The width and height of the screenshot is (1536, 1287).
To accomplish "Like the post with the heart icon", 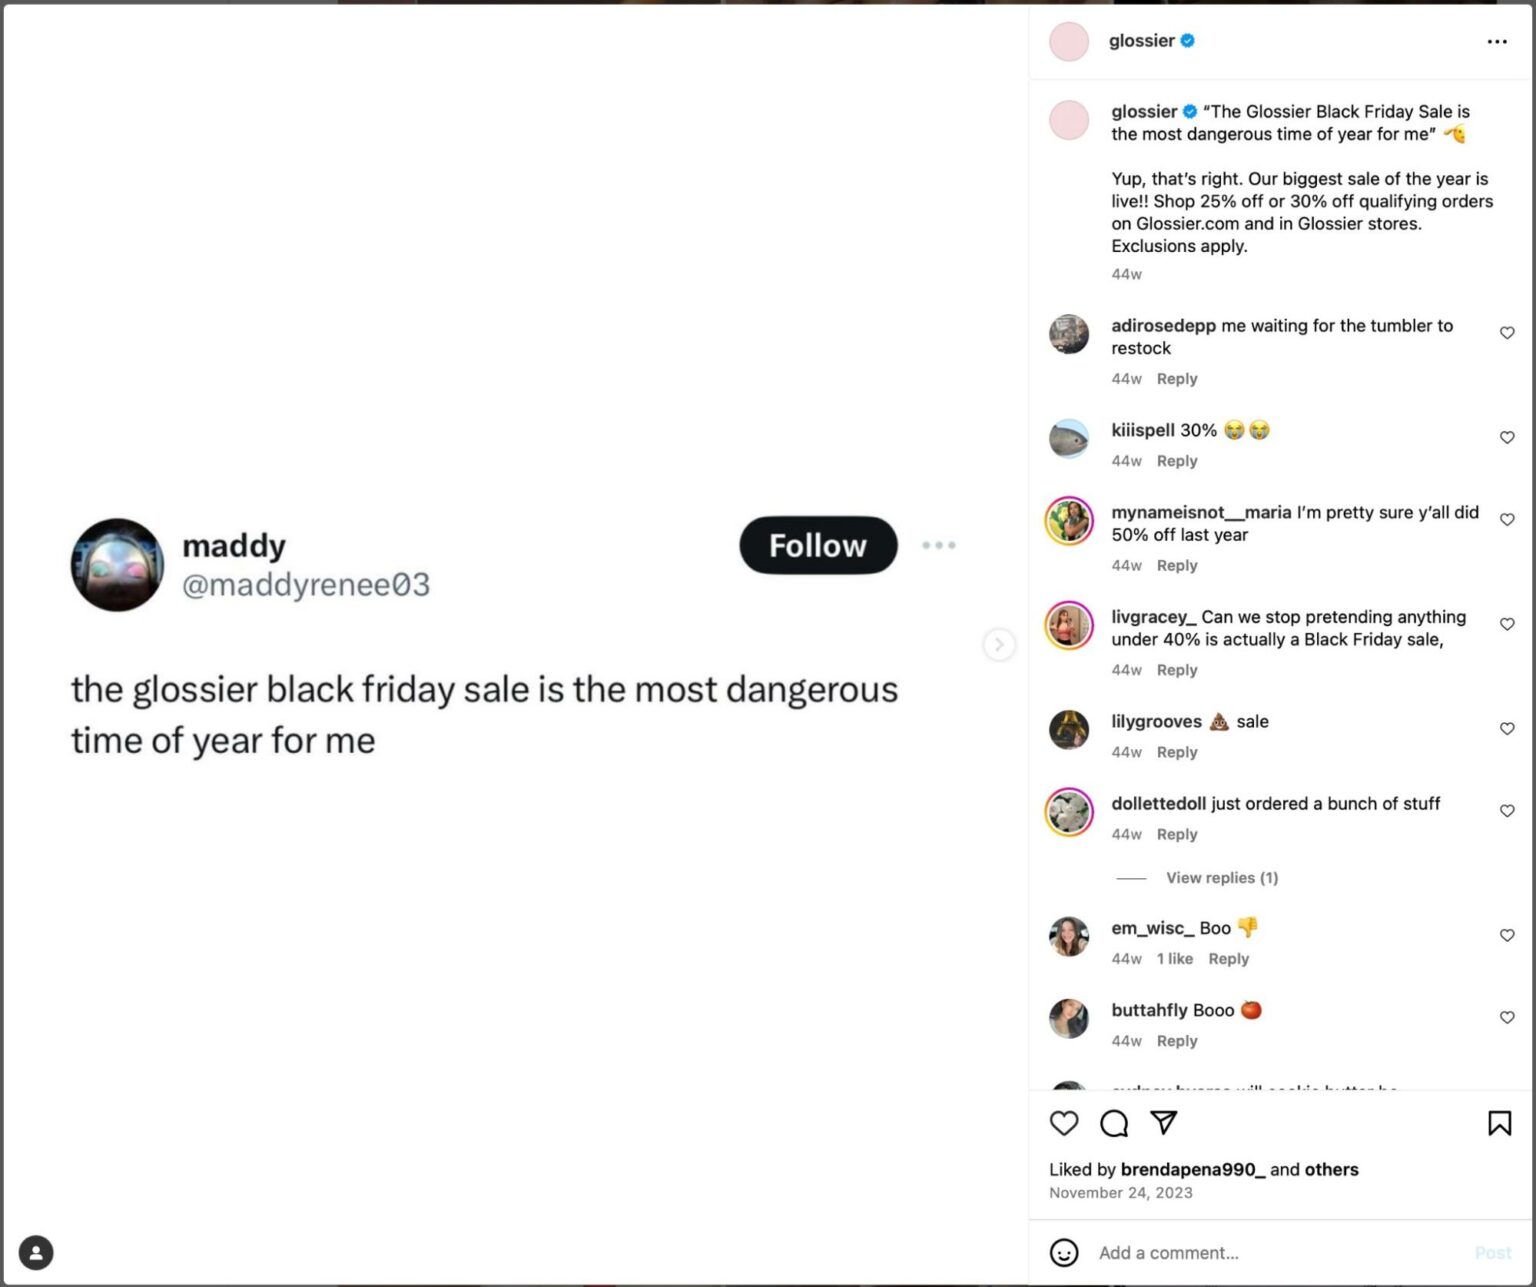I will pyautogui.click(x=1064, y=1124).
